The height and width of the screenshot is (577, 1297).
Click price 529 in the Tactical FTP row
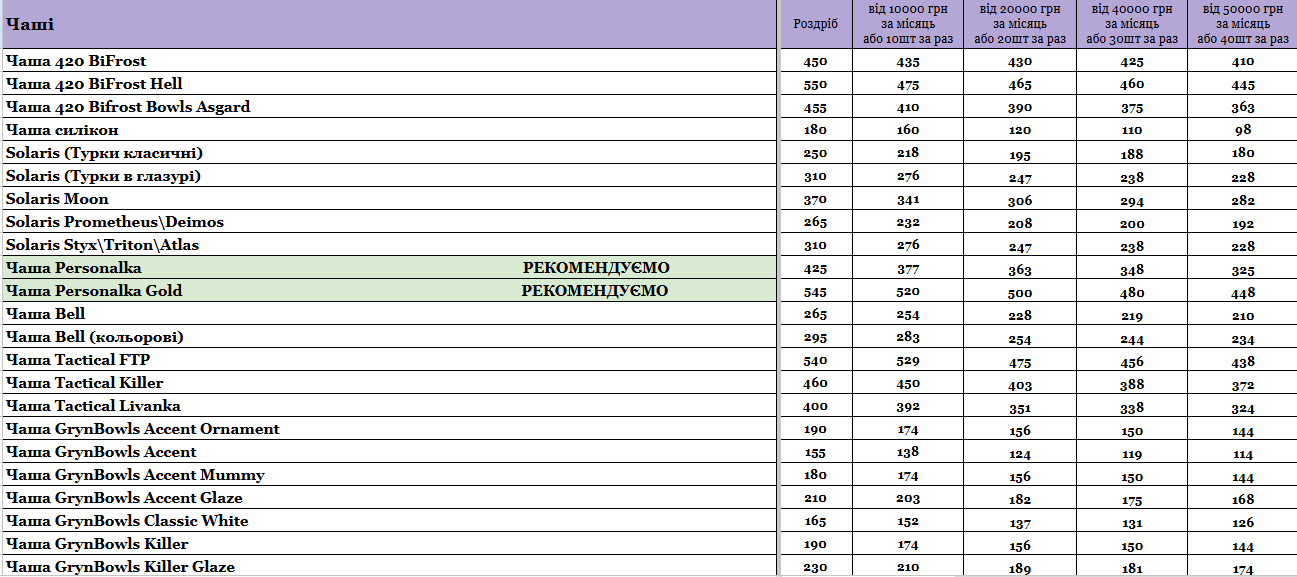pyautogui.click(x=908, y=361)
